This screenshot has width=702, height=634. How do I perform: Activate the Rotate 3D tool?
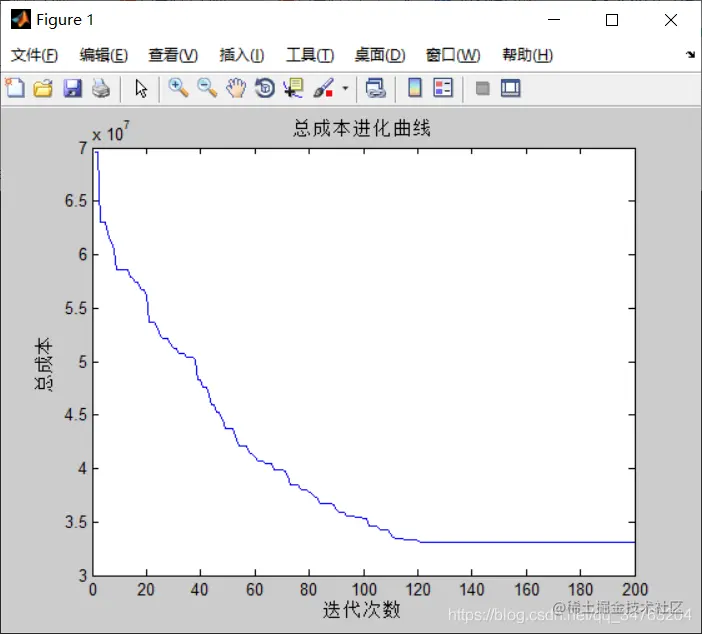coord(265,88)
